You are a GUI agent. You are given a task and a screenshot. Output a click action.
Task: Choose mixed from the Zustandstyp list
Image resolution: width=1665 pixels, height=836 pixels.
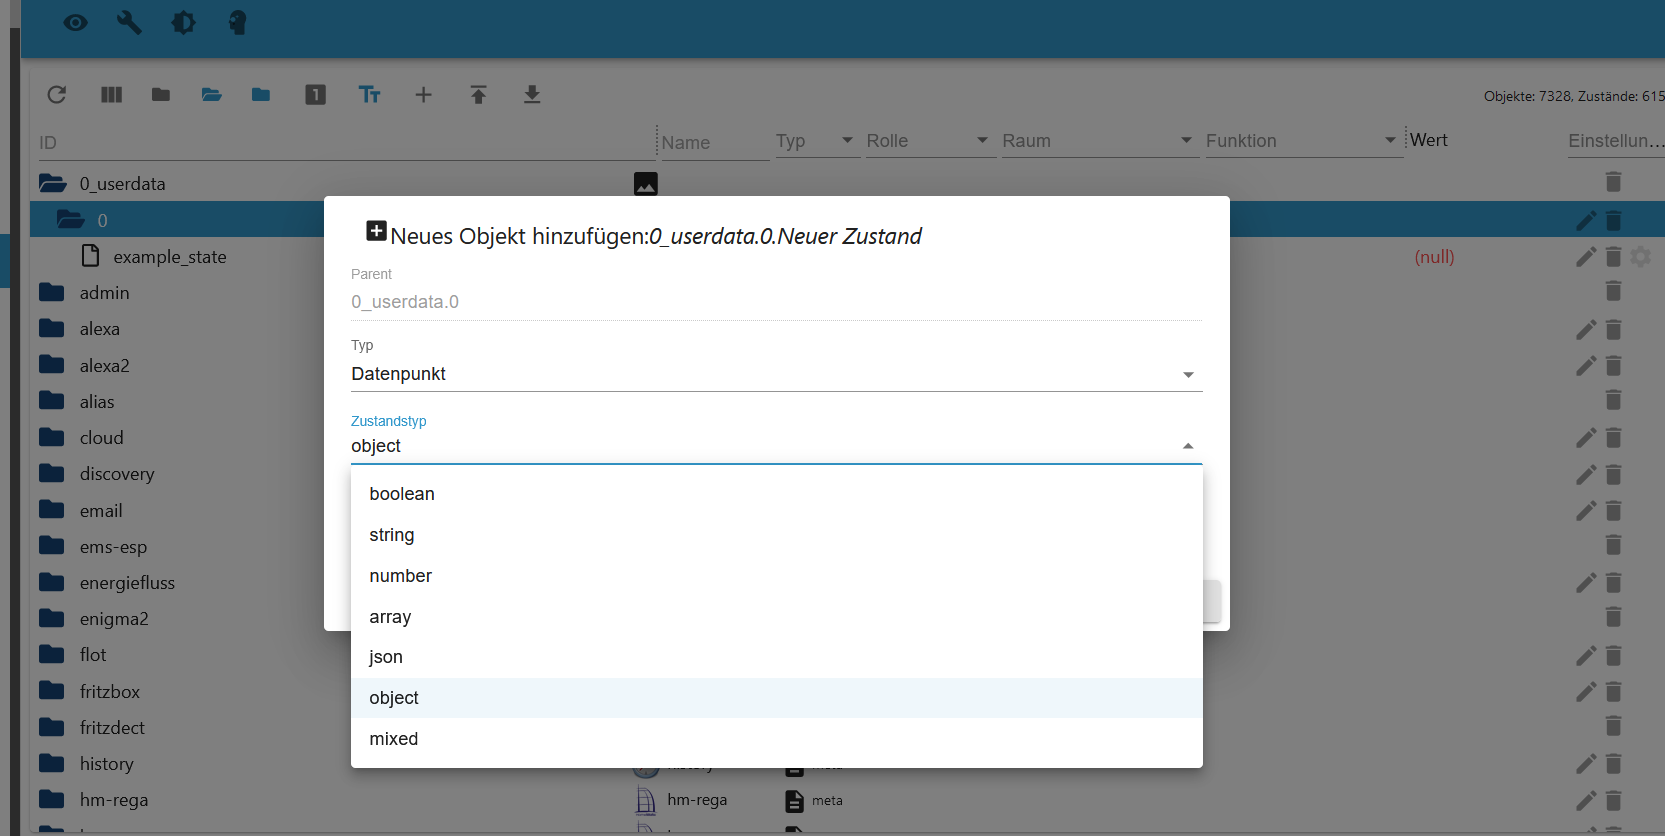coord(776,739)
